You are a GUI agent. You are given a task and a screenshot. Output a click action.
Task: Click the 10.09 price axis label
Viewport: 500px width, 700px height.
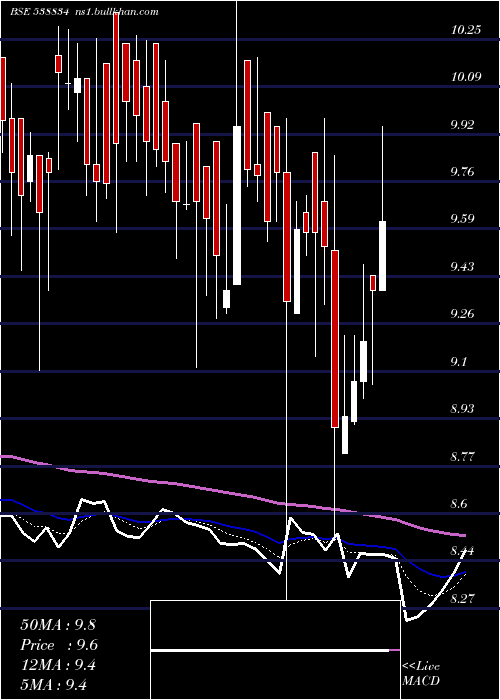coord(466,77)
